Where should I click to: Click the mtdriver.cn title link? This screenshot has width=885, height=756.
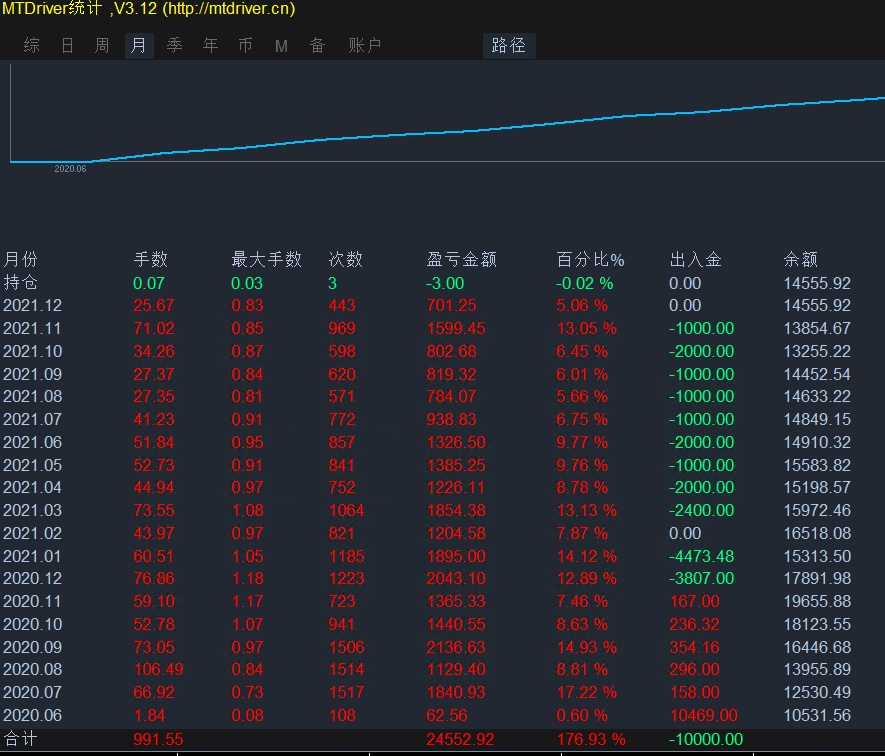point(230,8)
